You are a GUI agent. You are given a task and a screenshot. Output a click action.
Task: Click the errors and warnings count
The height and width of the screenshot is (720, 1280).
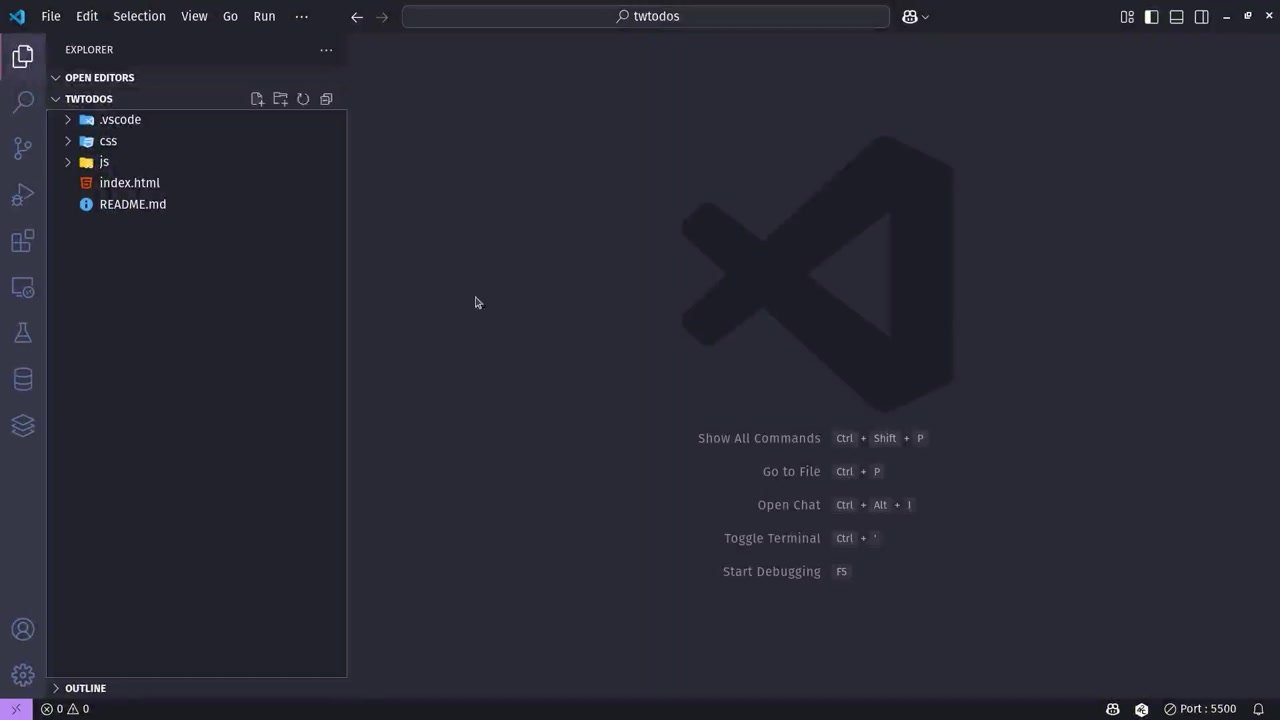point(65,709)
